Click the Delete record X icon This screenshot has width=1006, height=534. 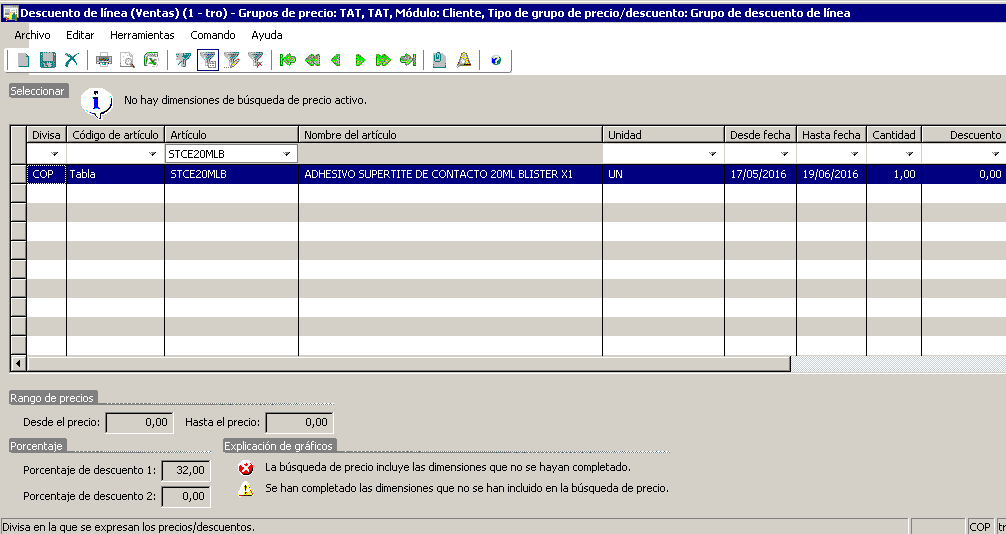click(71, 60)
